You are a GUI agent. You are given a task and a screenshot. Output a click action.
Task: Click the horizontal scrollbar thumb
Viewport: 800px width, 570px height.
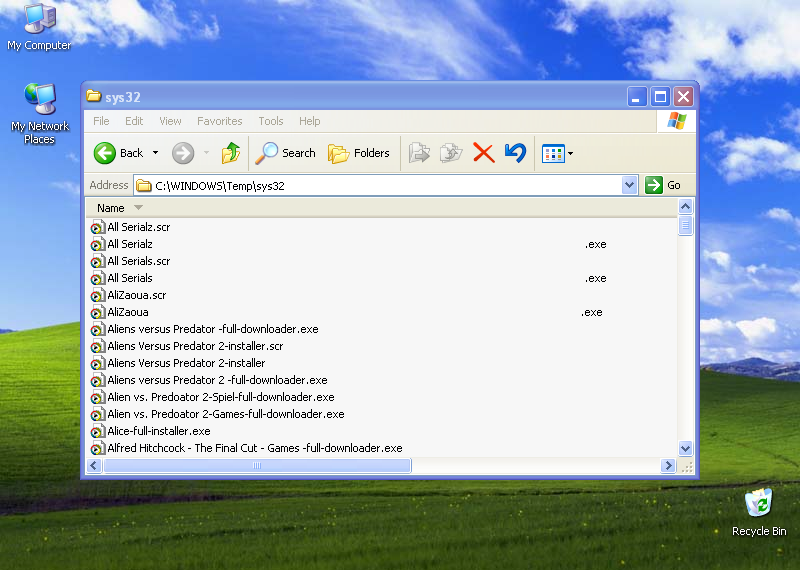[257, 465]
